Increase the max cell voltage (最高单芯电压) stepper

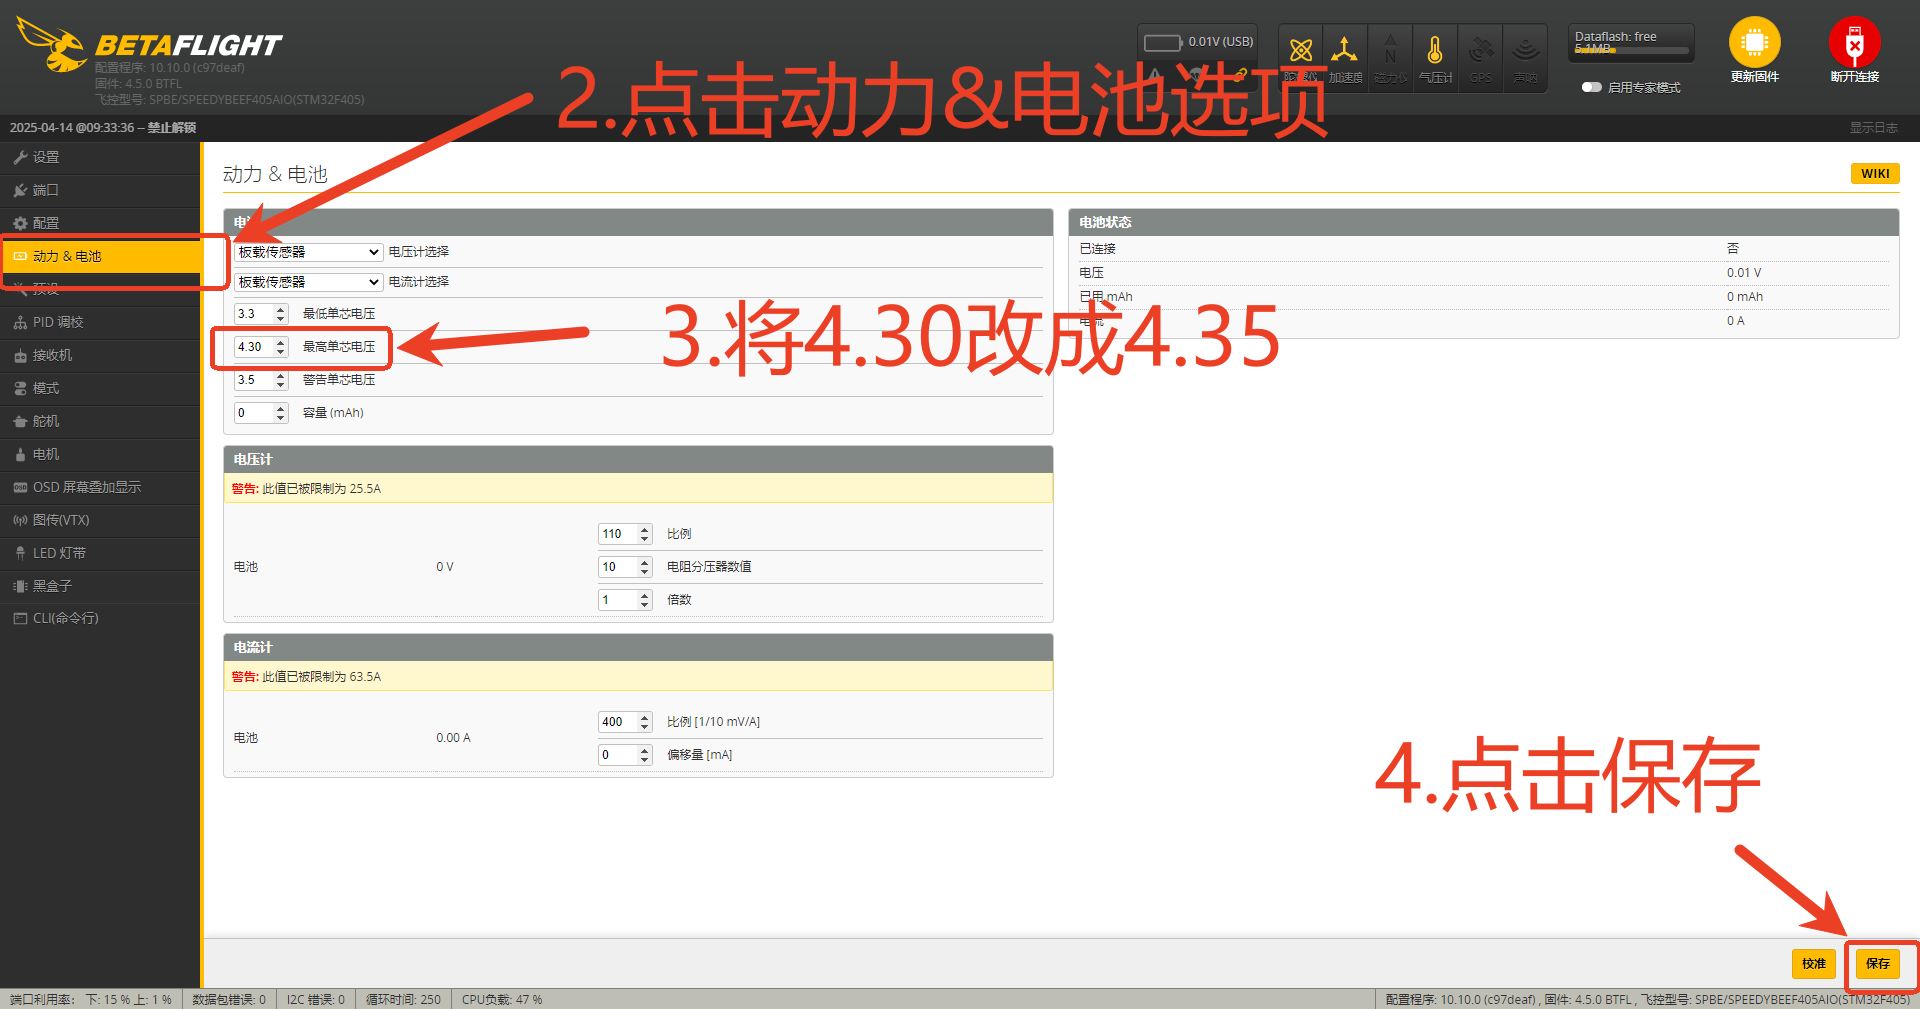click(281, 342)
